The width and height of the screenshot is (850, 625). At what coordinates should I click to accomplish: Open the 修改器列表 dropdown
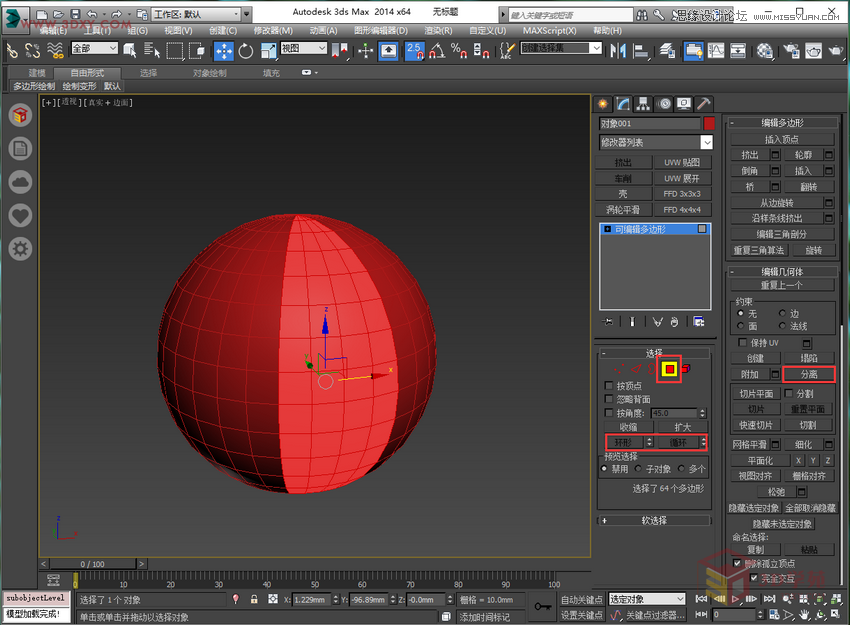point(655,142)
